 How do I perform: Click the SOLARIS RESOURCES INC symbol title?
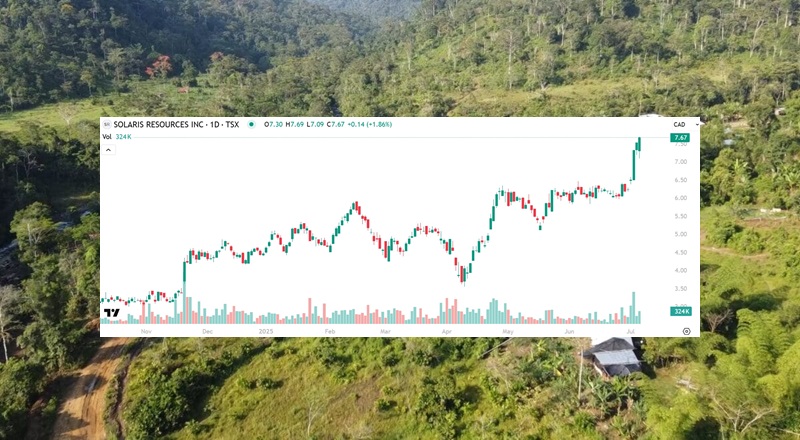(176, 125)
